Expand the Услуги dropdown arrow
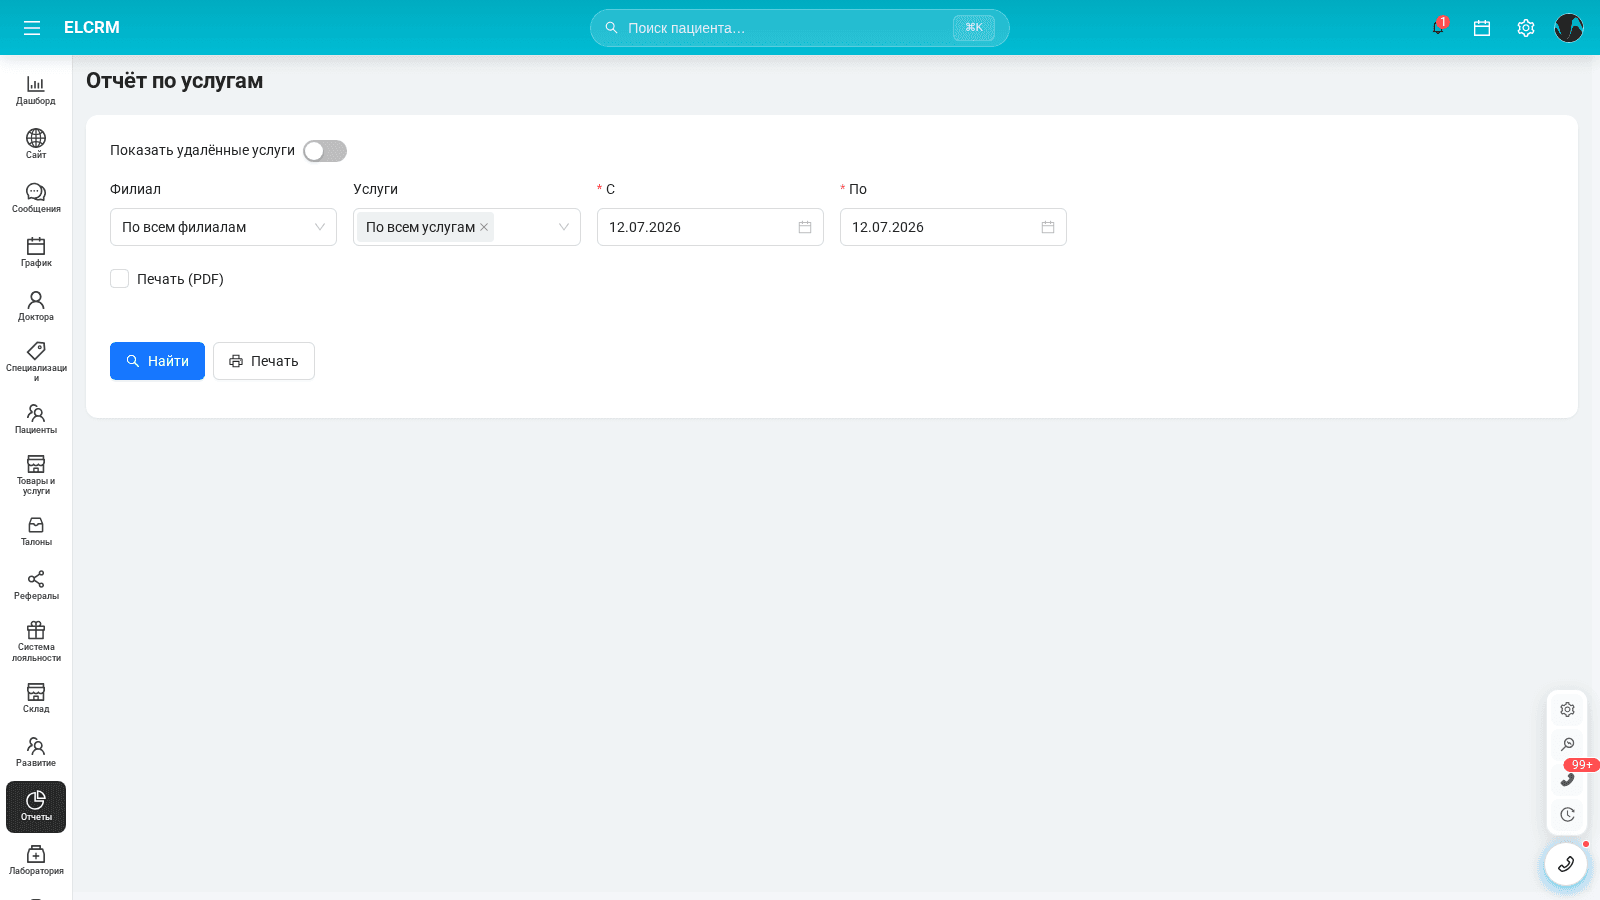1600x900 pixels. click(564, 227)
